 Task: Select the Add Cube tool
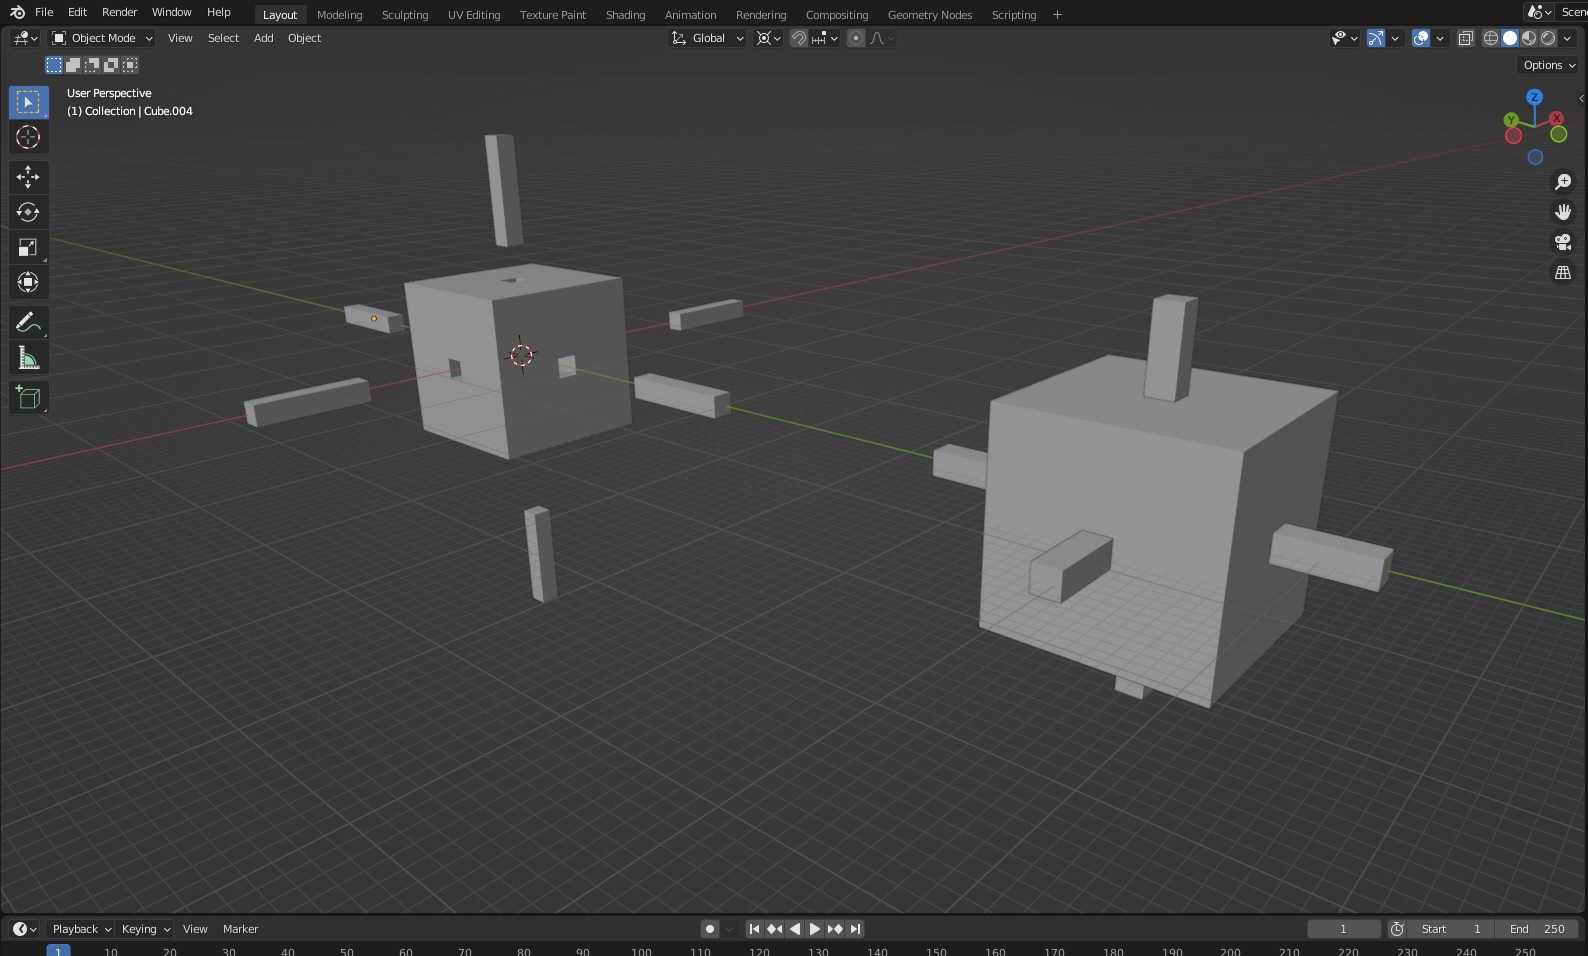coord(28,398)
